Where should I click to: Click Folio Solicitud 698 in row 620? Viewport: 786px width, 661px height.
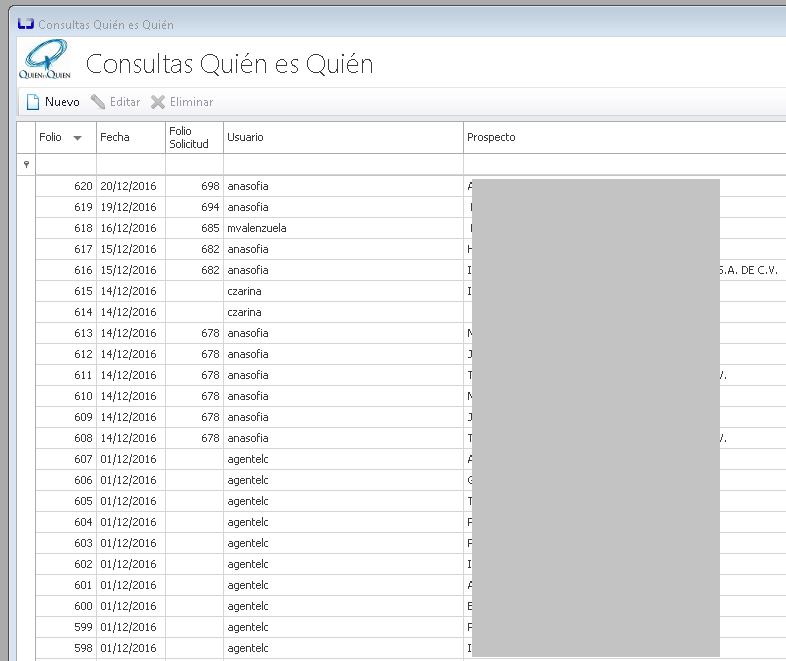(x=211, y=186)
